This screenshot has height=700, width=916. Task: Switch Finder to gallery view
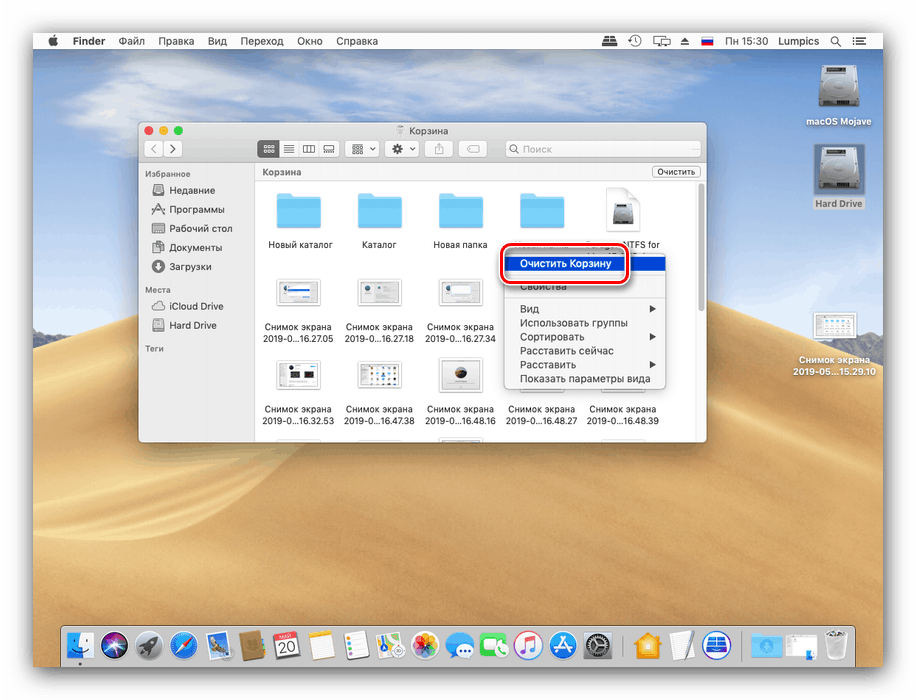(x=329, y=149)
